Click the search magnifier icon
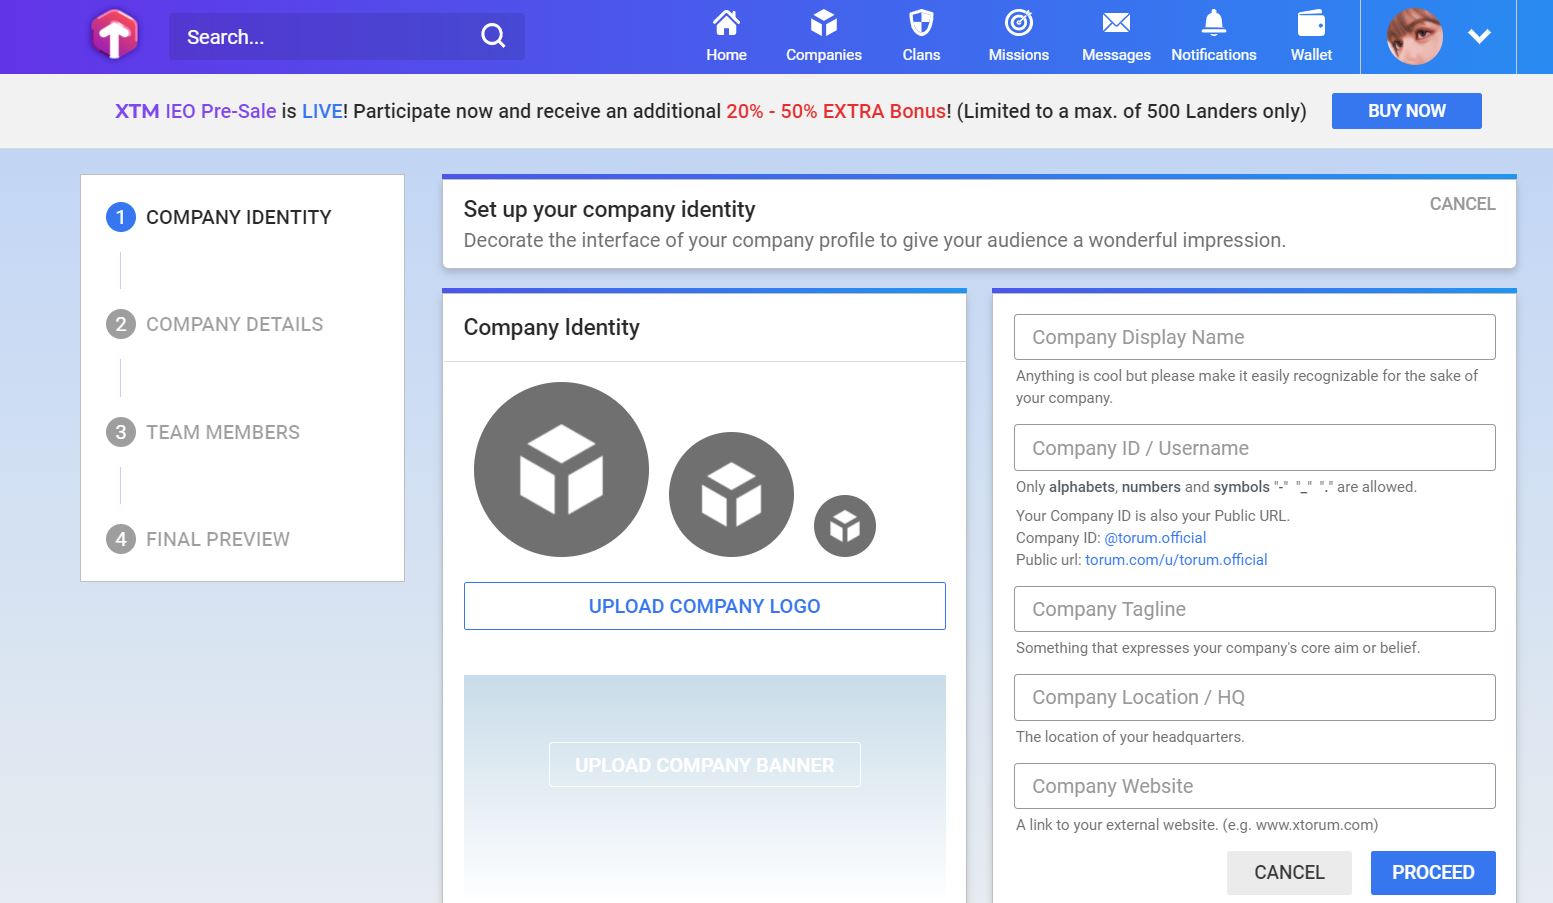The image size is (1553, 903). pos(493,36)
